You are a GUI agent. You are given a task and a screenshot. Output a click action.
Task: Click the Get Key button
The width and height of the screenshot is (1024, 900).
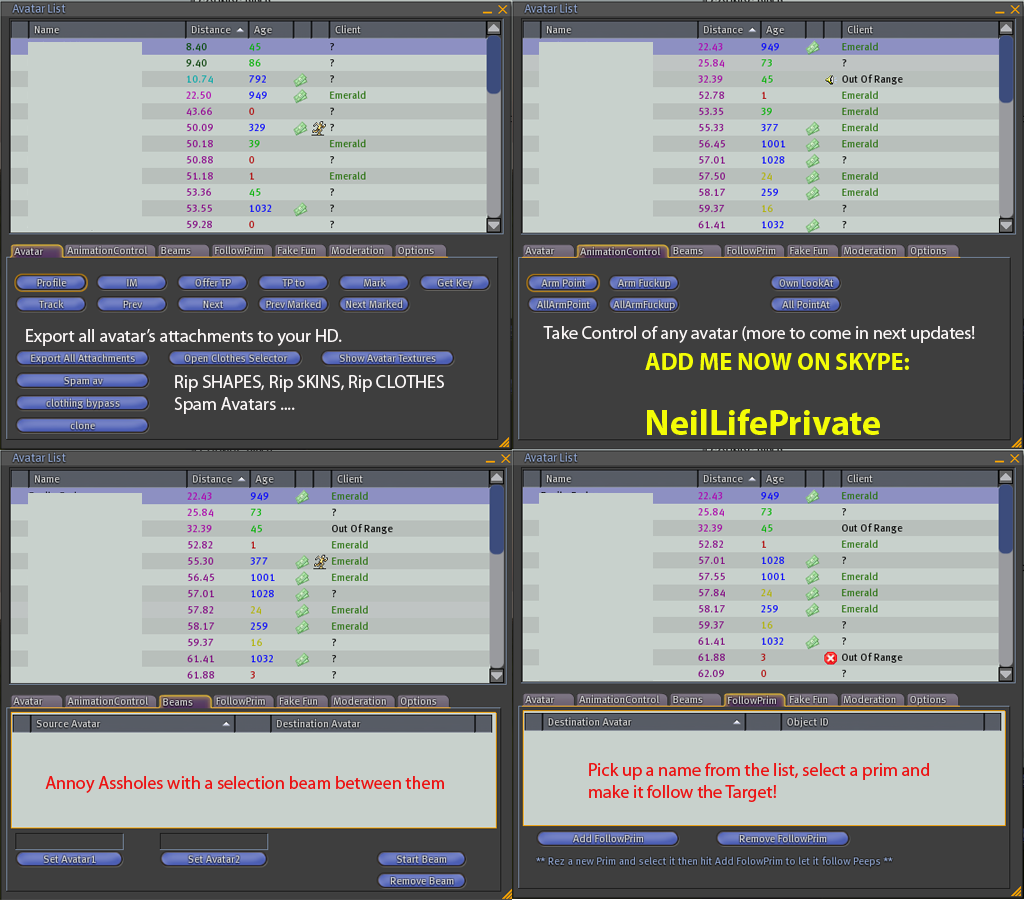click(x=455, y=283)
